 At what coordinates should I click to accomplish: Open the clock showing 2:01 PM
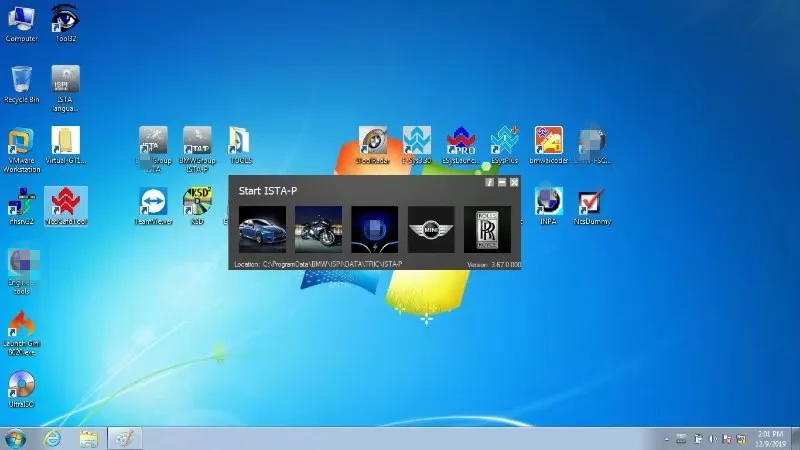click(770, 439)
